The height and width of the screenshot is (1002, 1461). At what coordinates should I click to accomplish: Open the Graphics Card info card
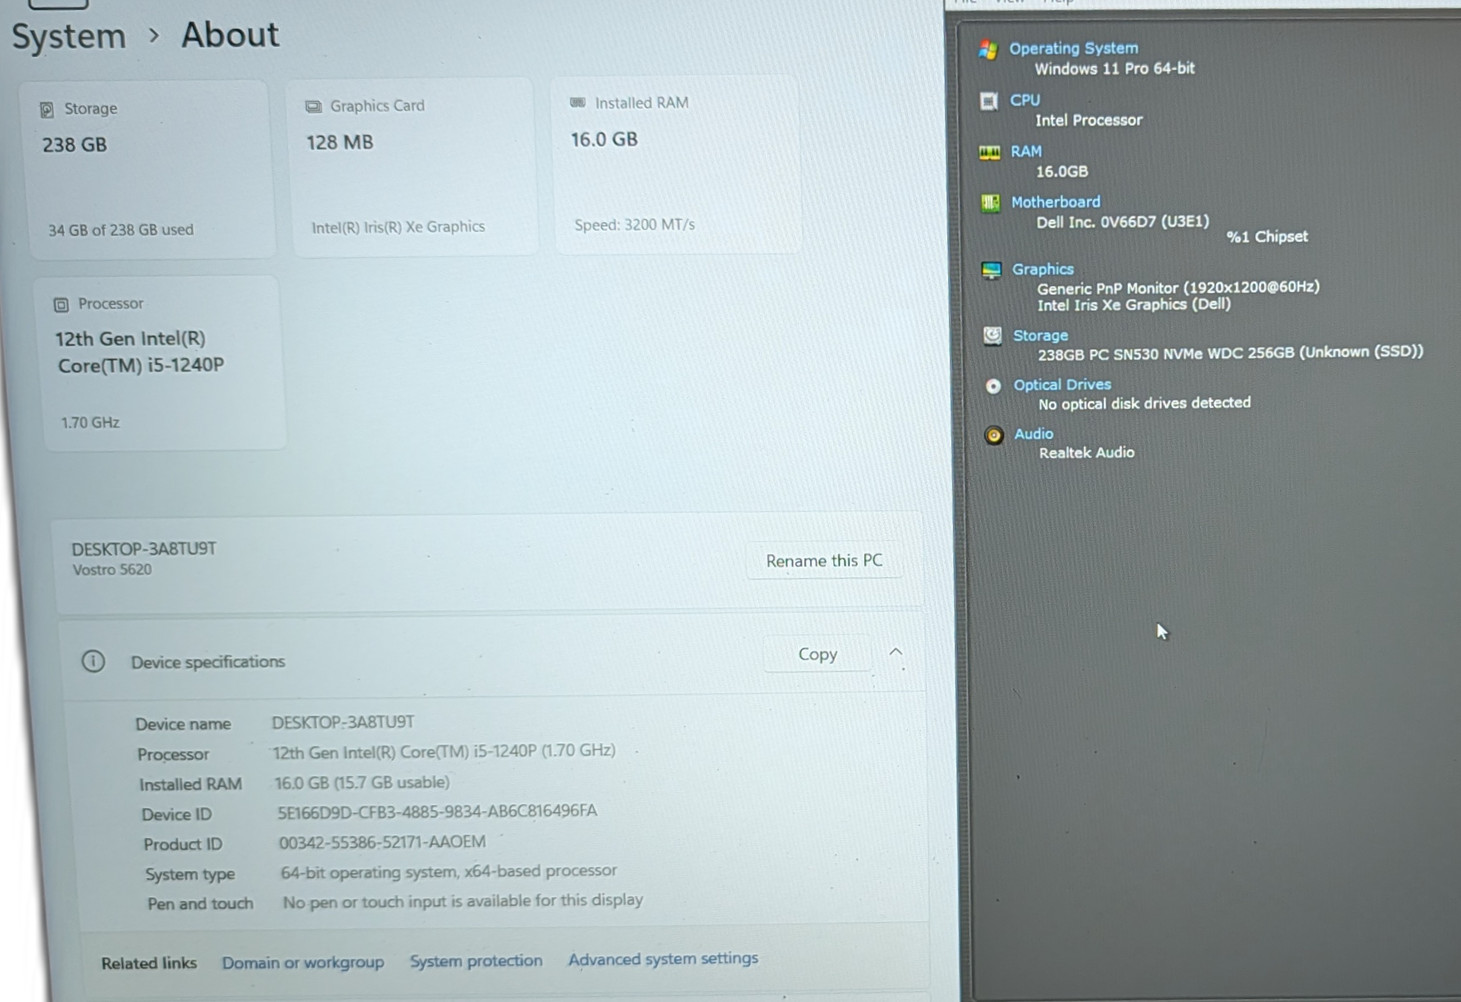click(412, 167)
